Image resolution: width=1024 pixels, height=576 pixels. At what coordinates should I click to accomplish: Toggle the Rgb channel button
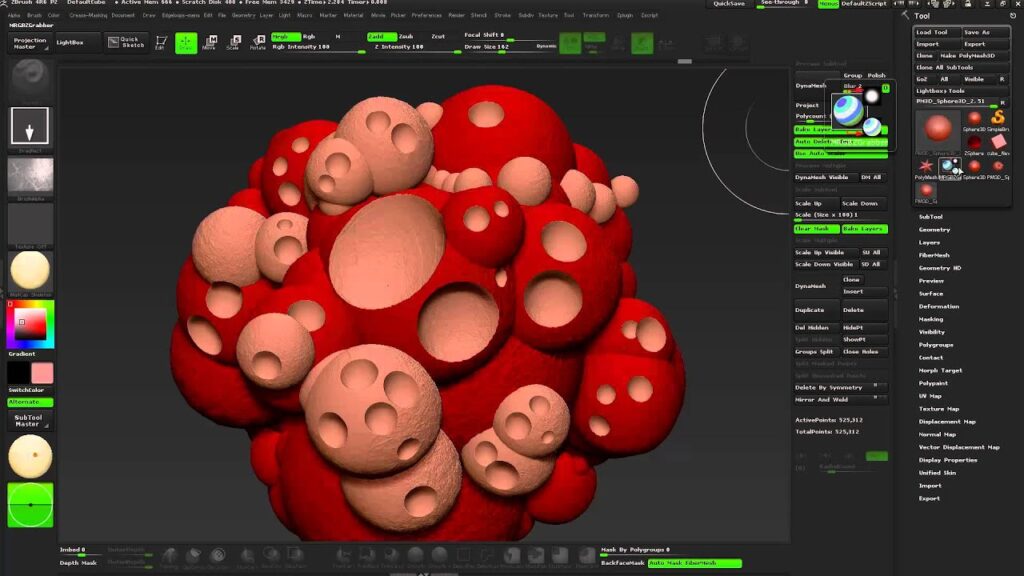(309, 37)
